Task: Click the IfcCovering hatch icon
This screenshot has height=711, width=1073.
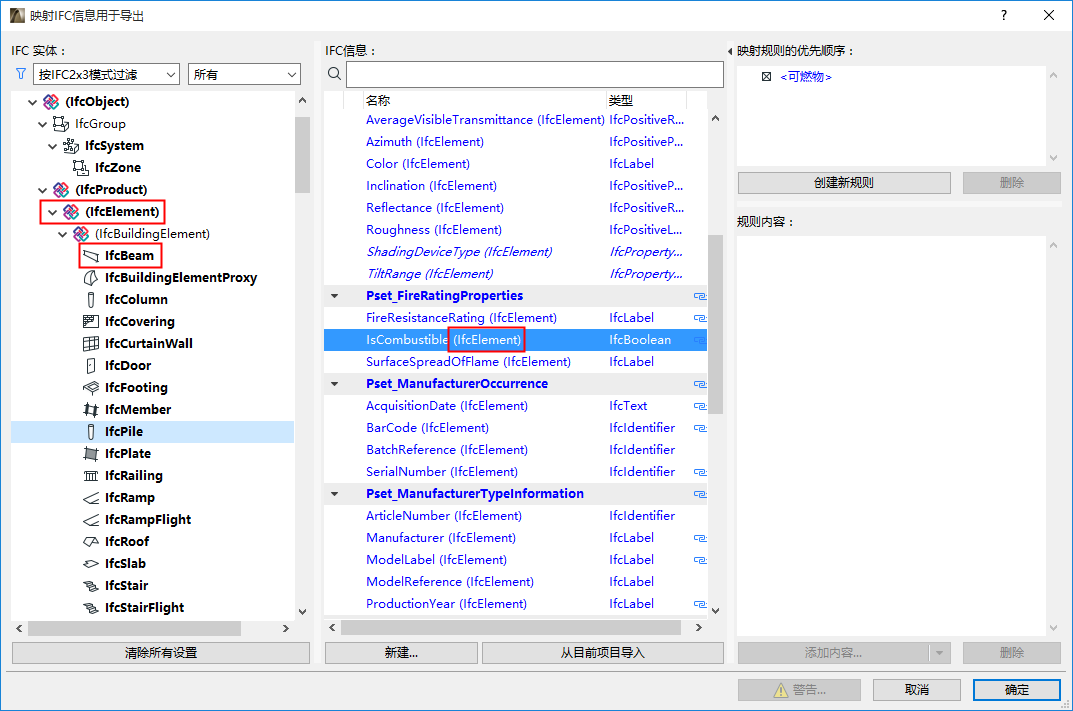Action: (x=91, y=322)
